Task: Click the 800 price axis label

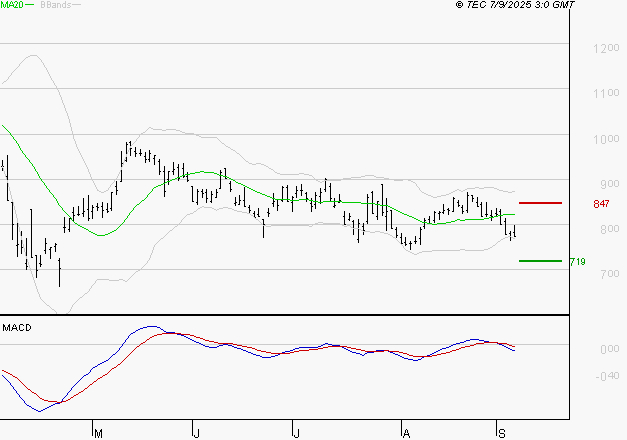Action: click(609, 229)
